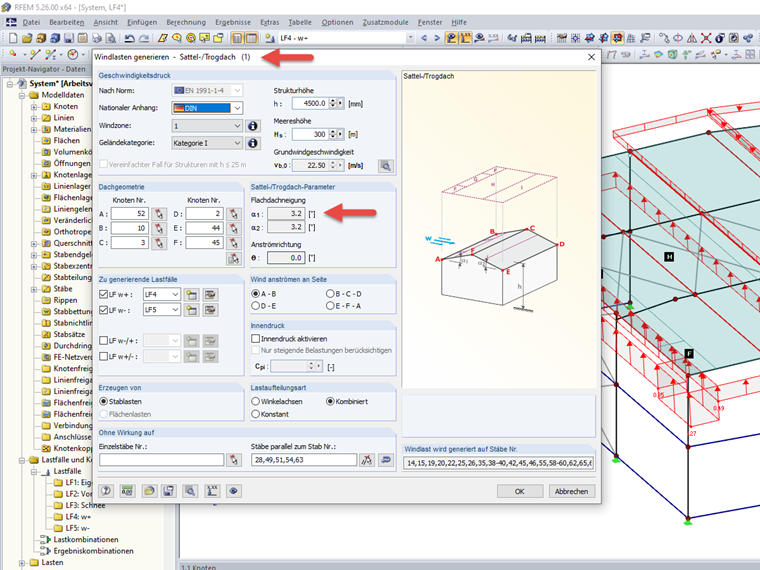Screen dimensions: 760x570
Task: Open Geländekategorie dropdown
Action: 237,143
